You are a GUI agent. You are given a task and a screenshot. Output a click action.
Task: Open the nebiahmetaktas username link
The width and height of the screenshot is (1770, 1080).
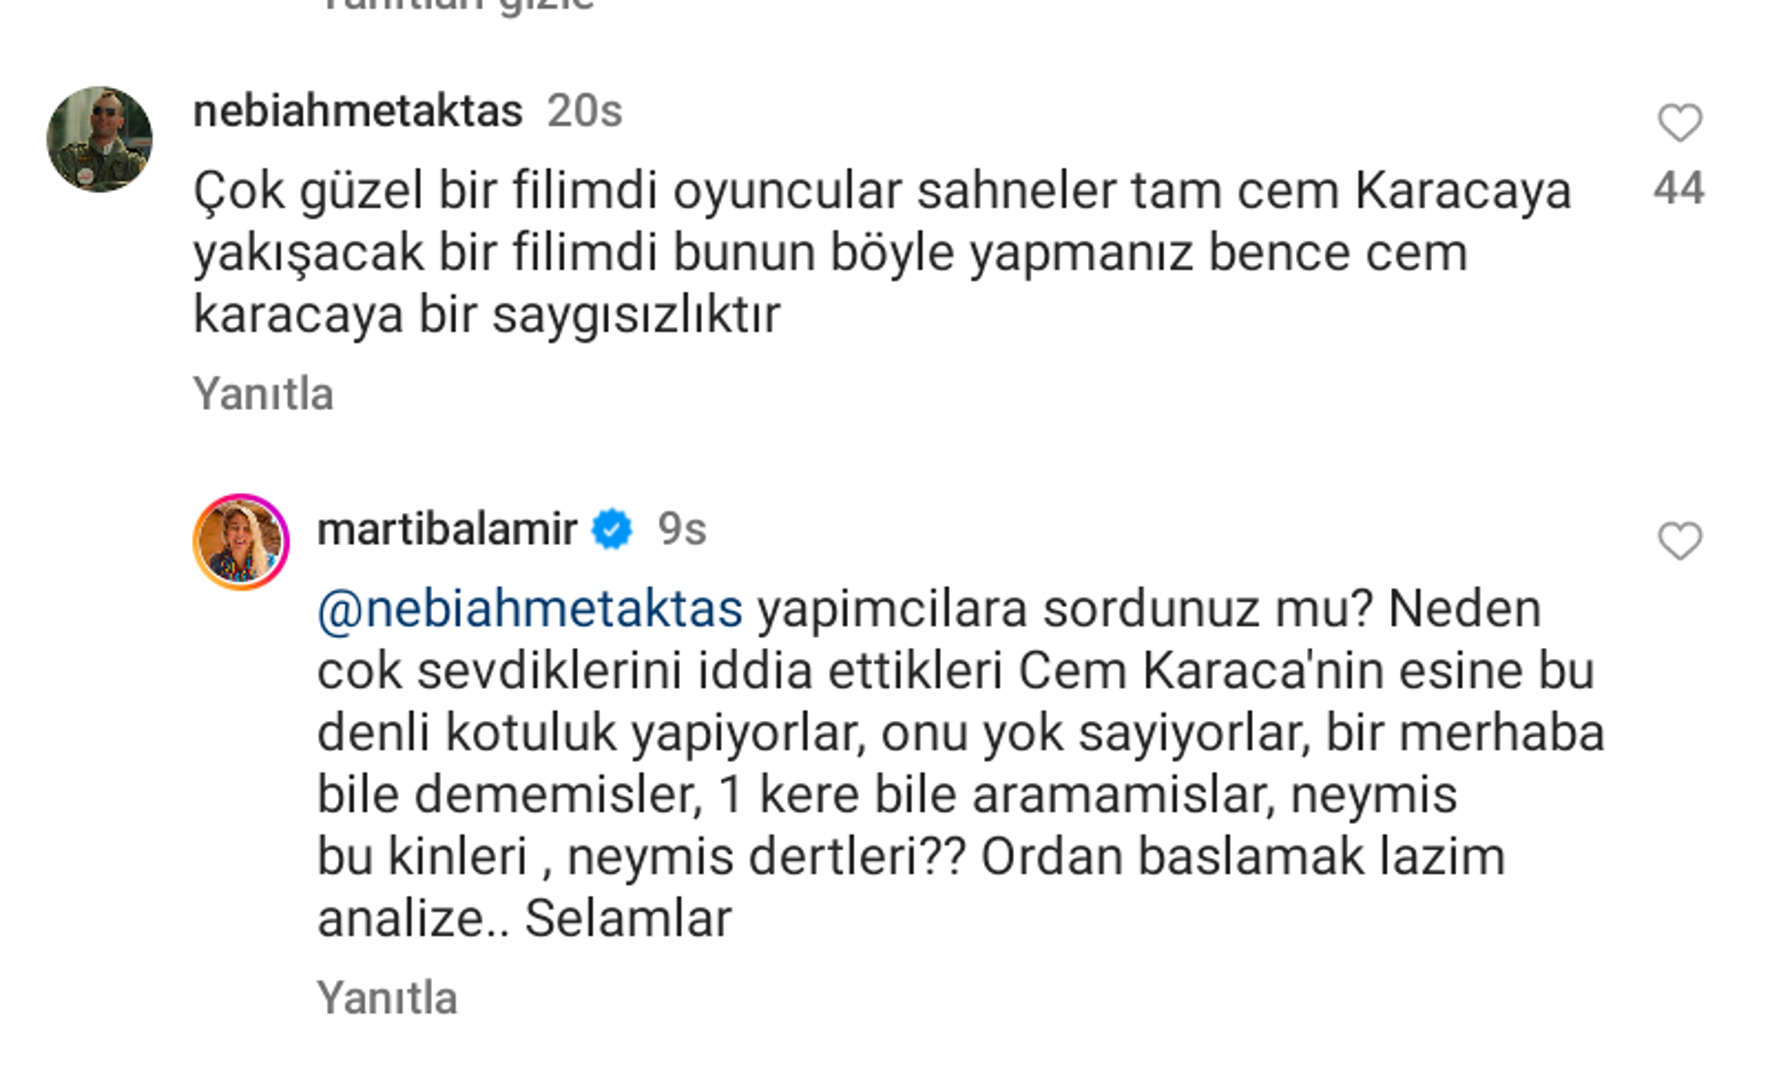coord(357,110)
